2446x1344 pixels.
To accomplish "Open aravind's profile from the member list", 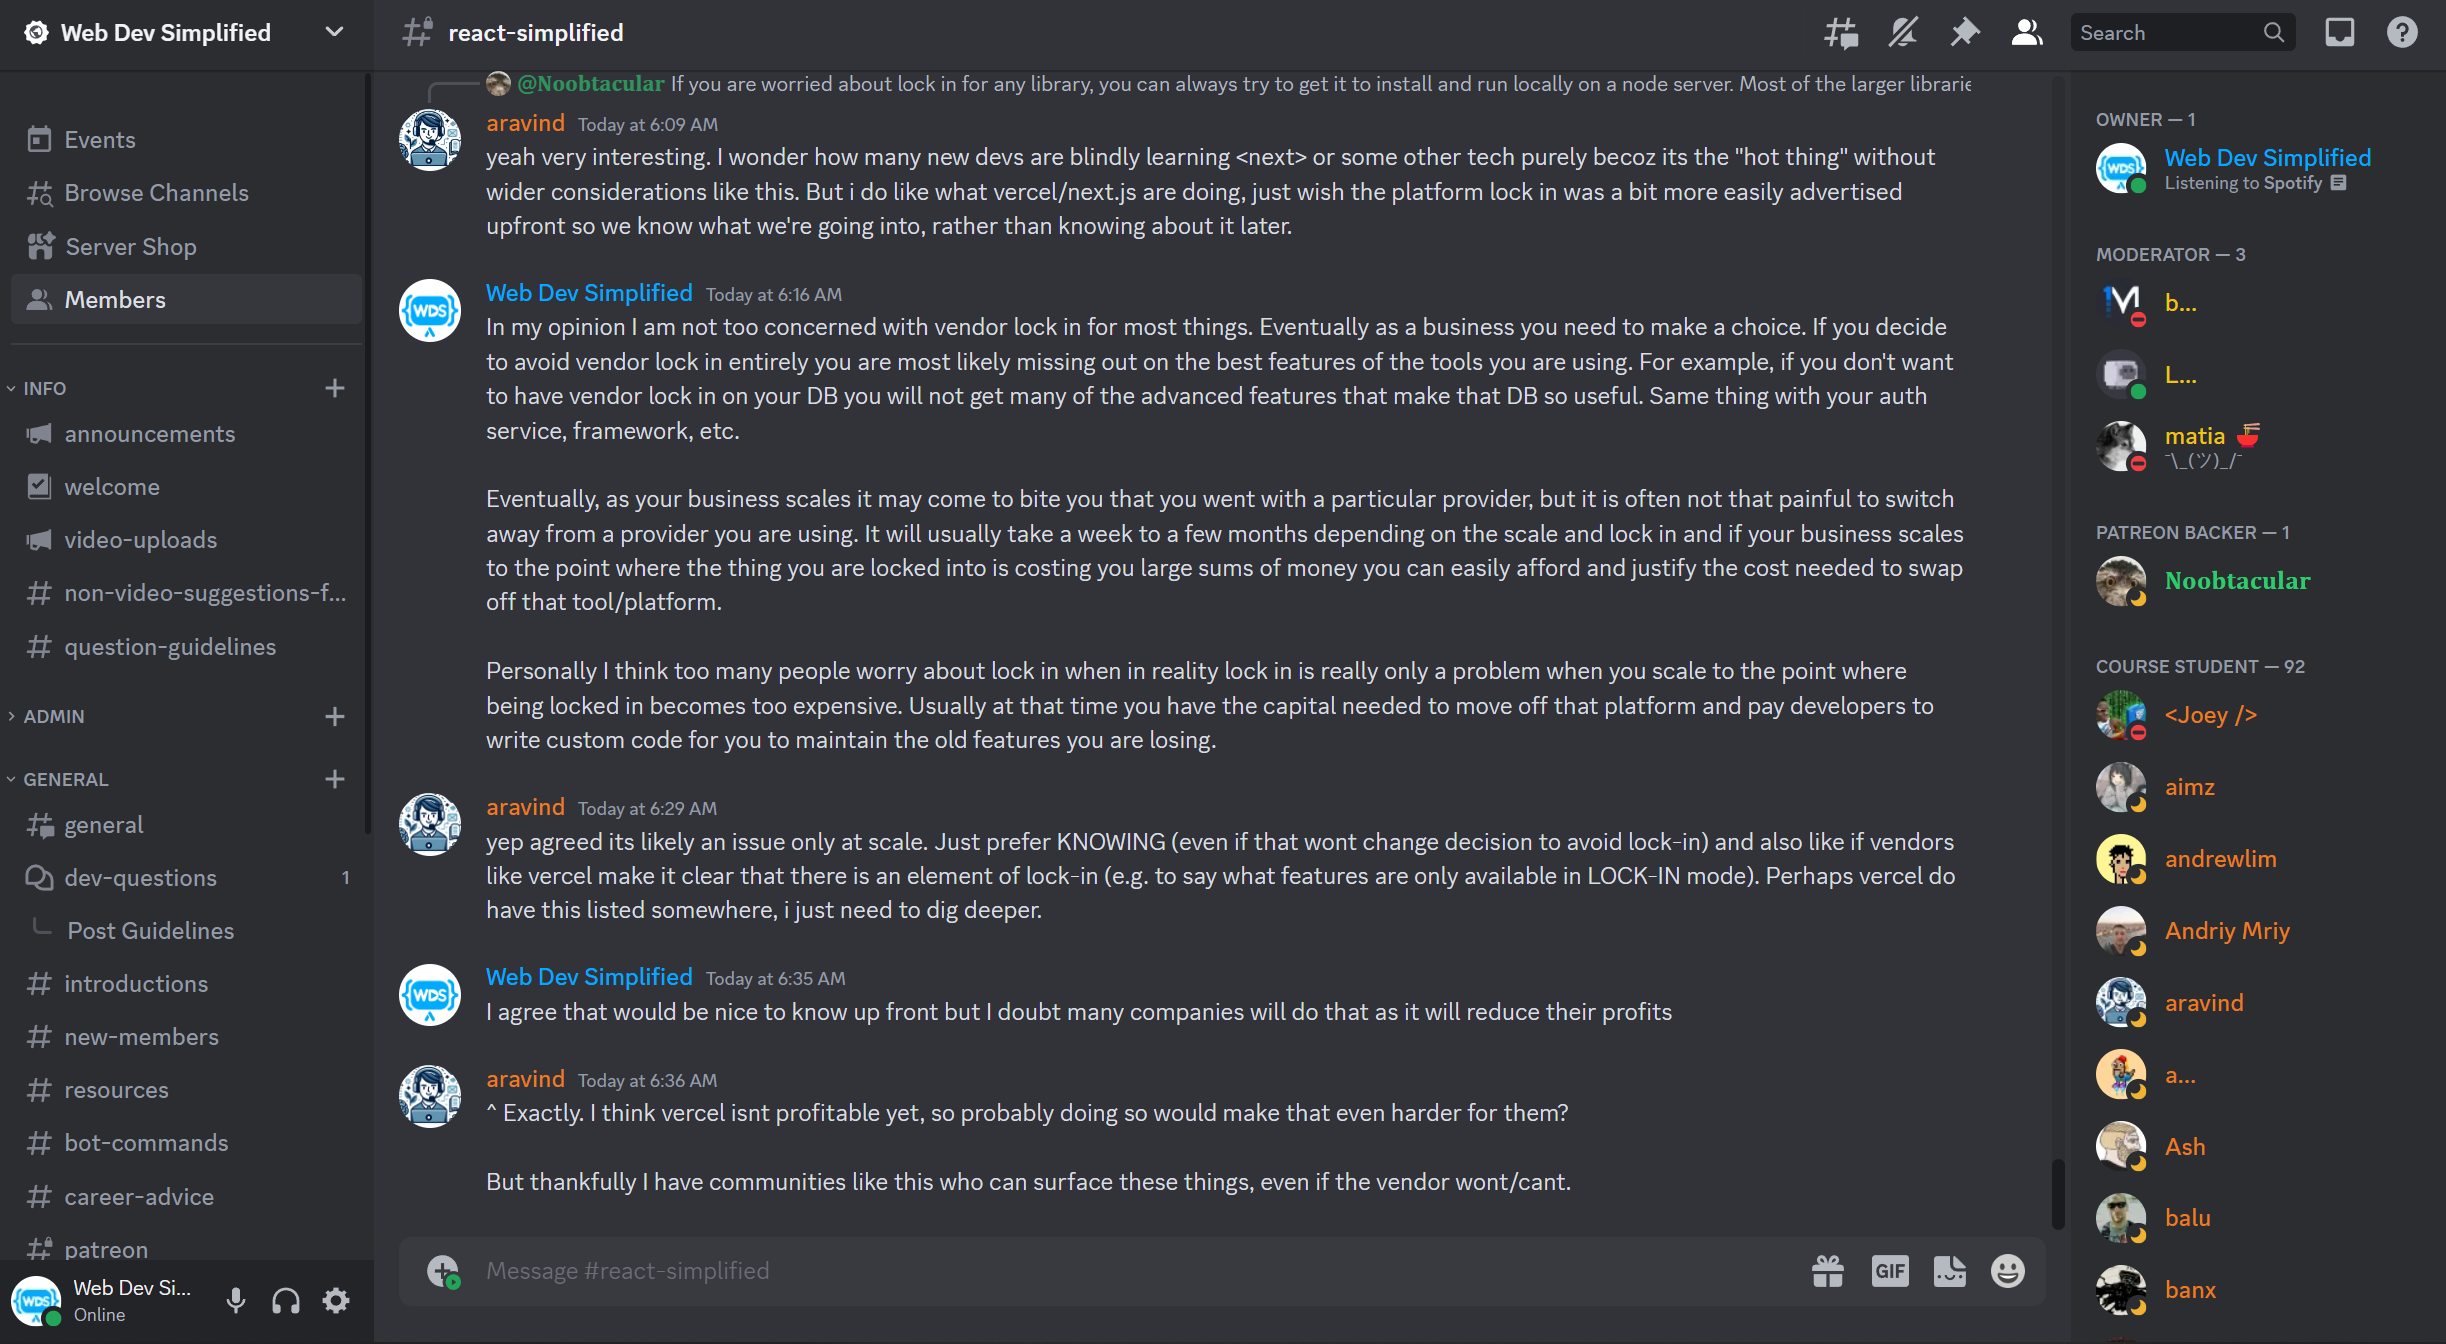I will (2203, 1003).
